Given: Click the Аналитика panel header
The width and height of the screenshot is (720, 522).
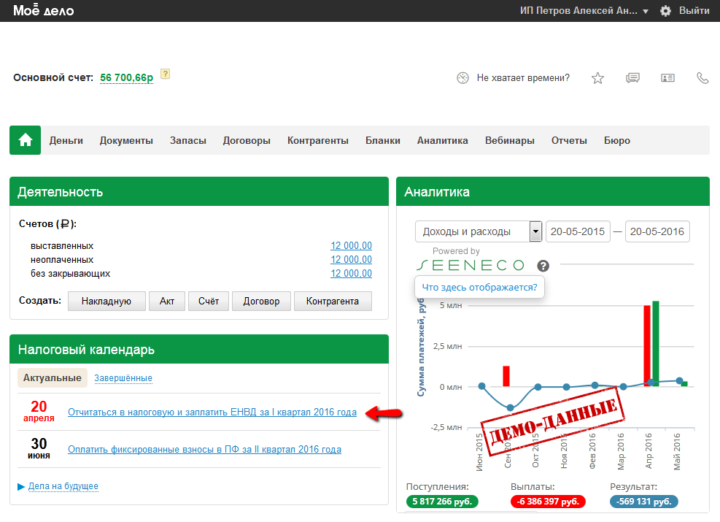Looking at the screenshot, I should coord(553,191).
